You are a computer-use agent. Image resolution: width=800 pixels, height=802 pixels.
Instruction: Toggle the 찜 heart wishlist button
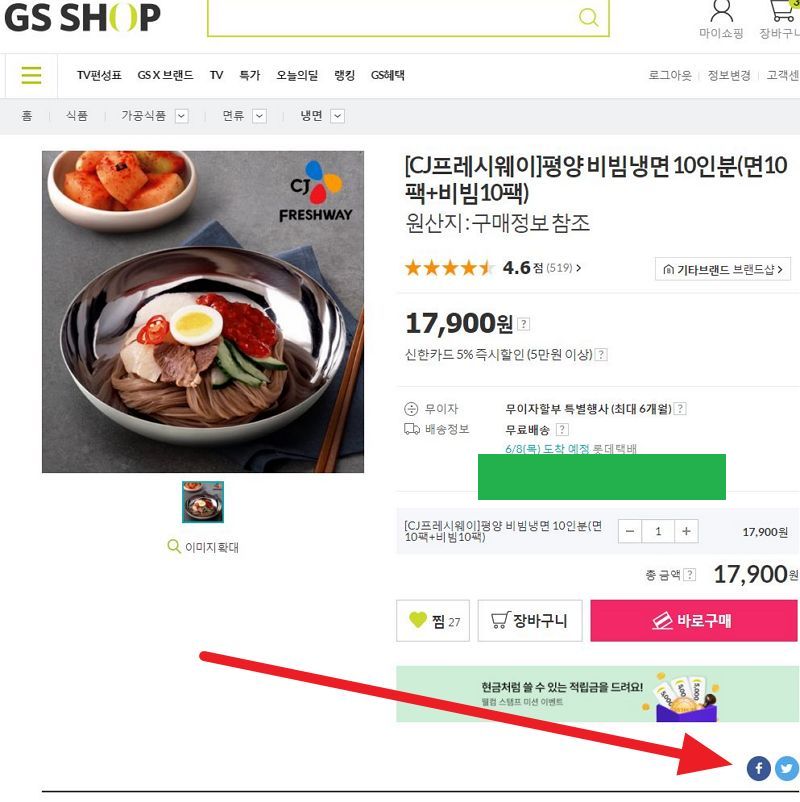(x=433, y=620)
